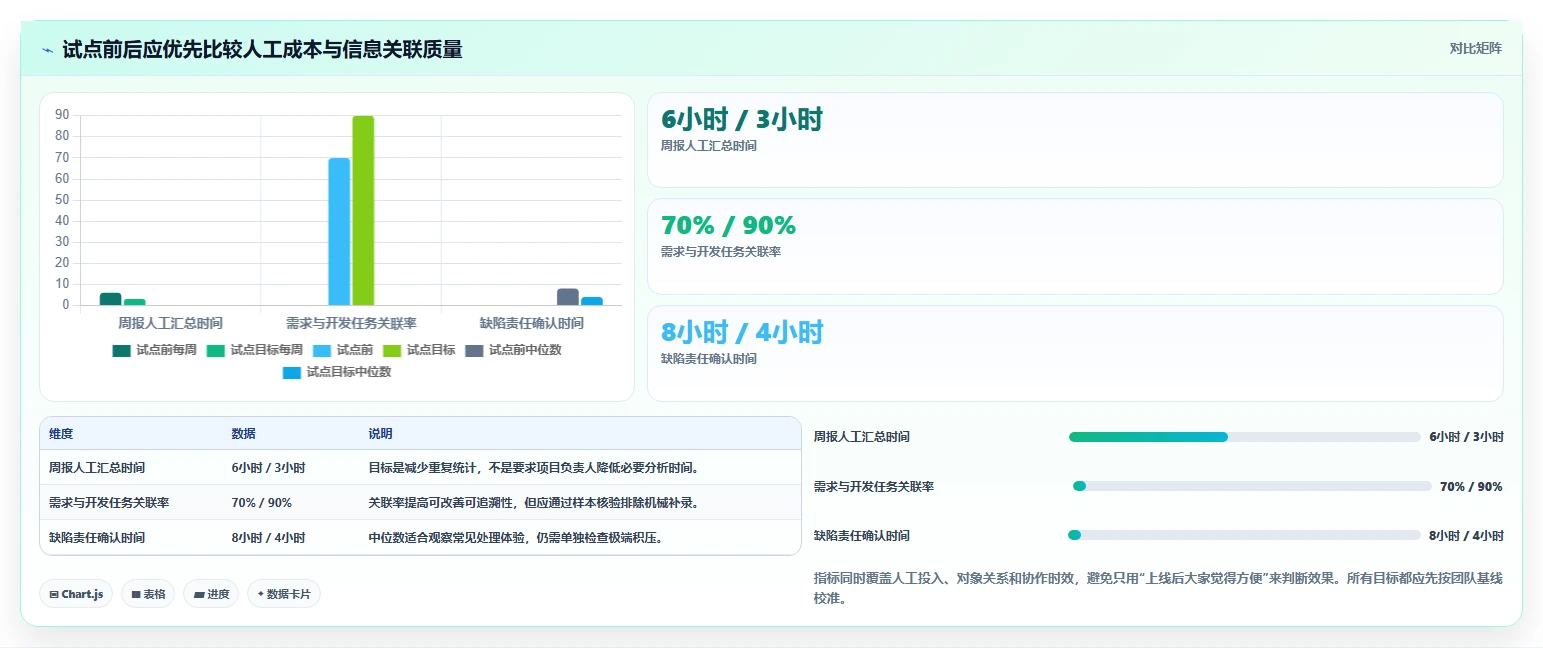Click the table data cell 8小时 / 4小时
This screenshot has height=648, width=1543.
268,538
